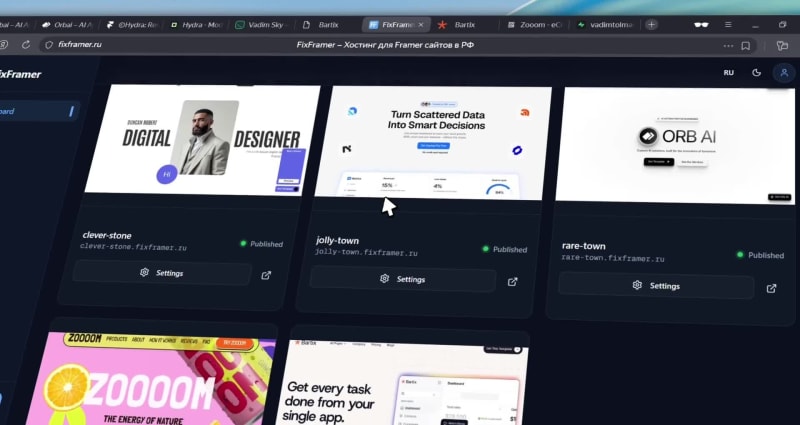
Task: Click the Framer icon on the @Hydra tab
Action: pyautogui.click(x=110, y=24)
